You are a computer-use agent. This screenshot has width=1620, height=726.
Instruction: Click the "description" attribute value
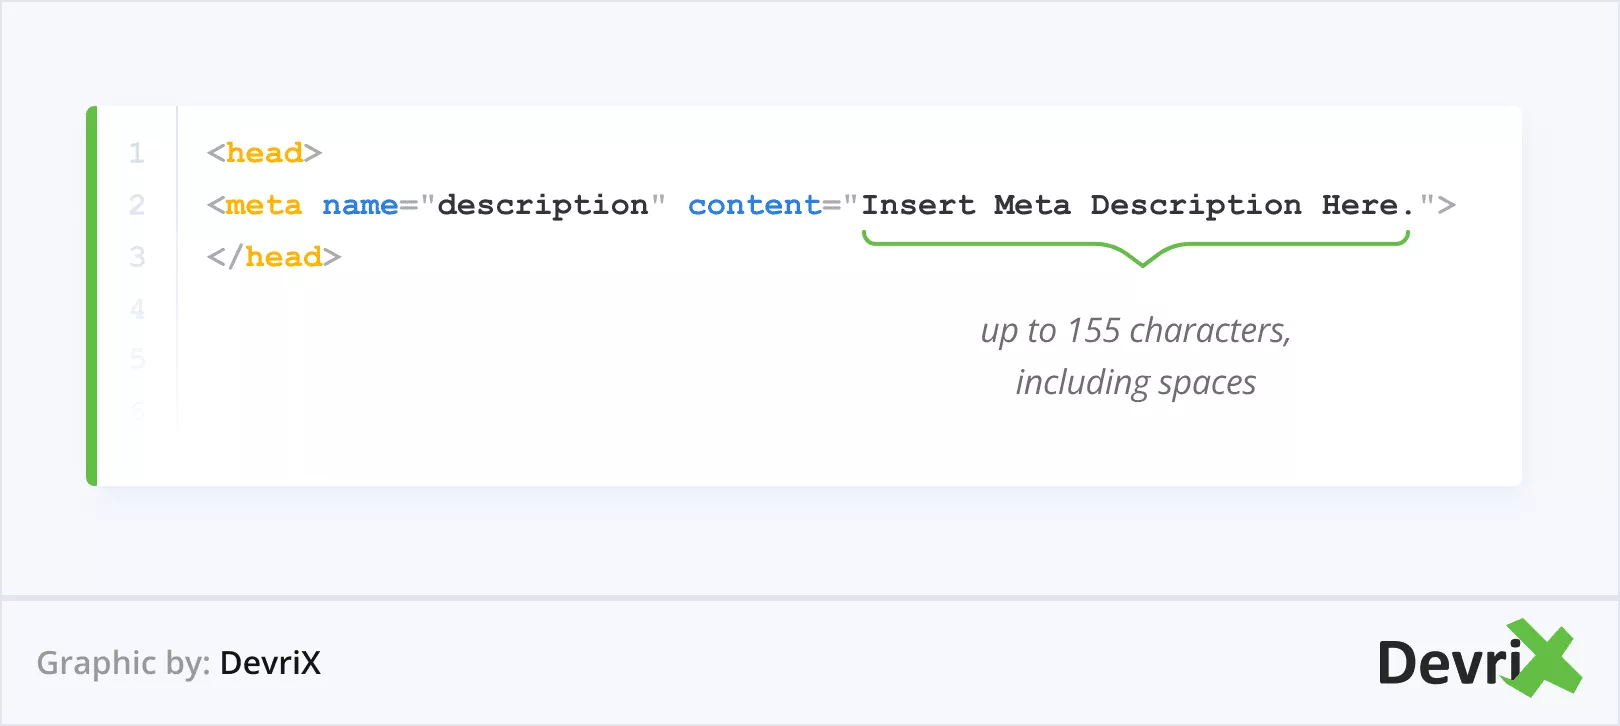click(543, 205)
